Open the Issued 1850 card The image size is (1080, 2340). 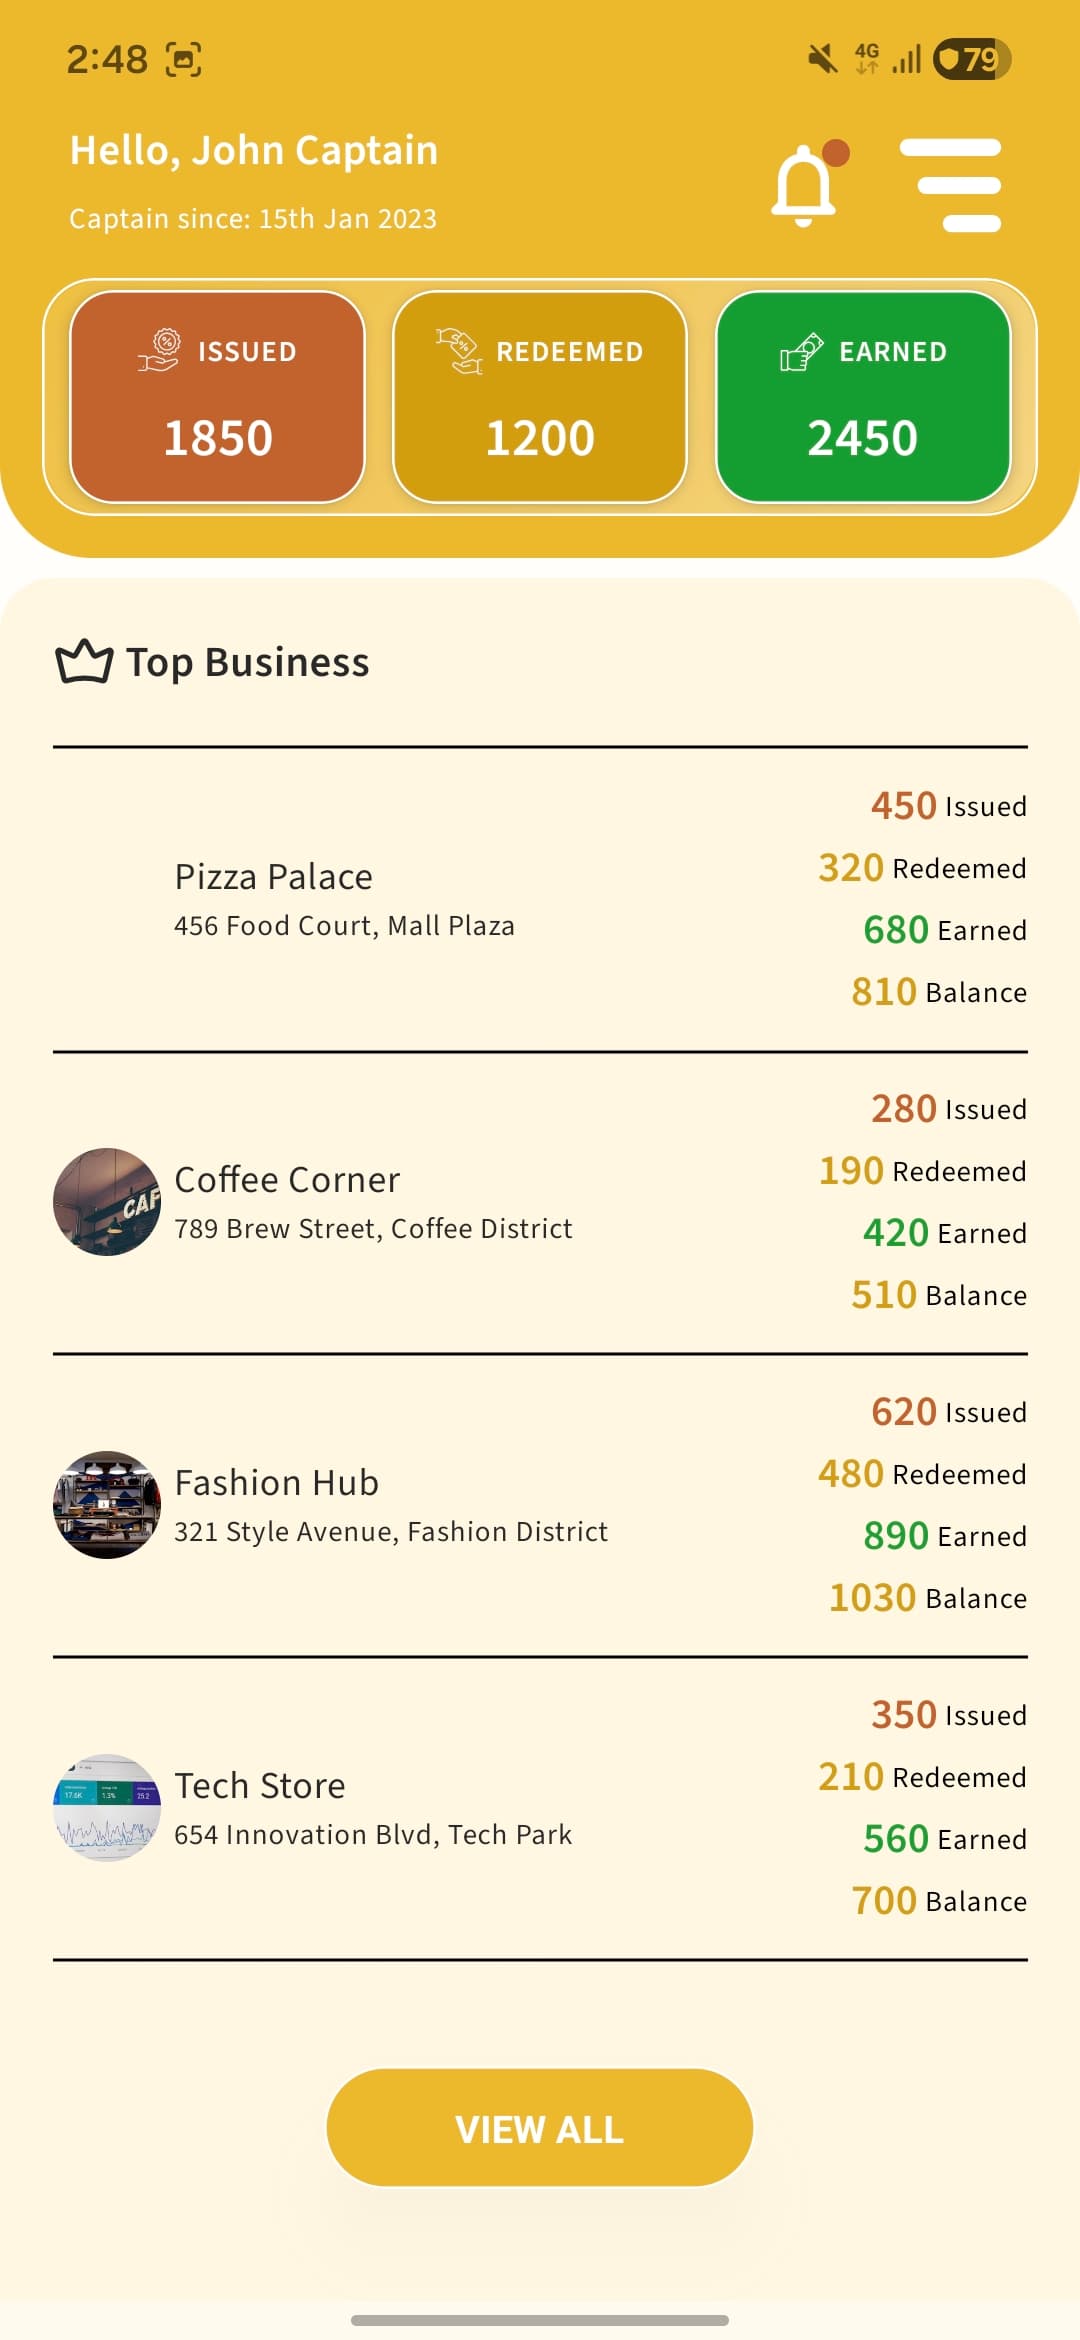[217, 397]
